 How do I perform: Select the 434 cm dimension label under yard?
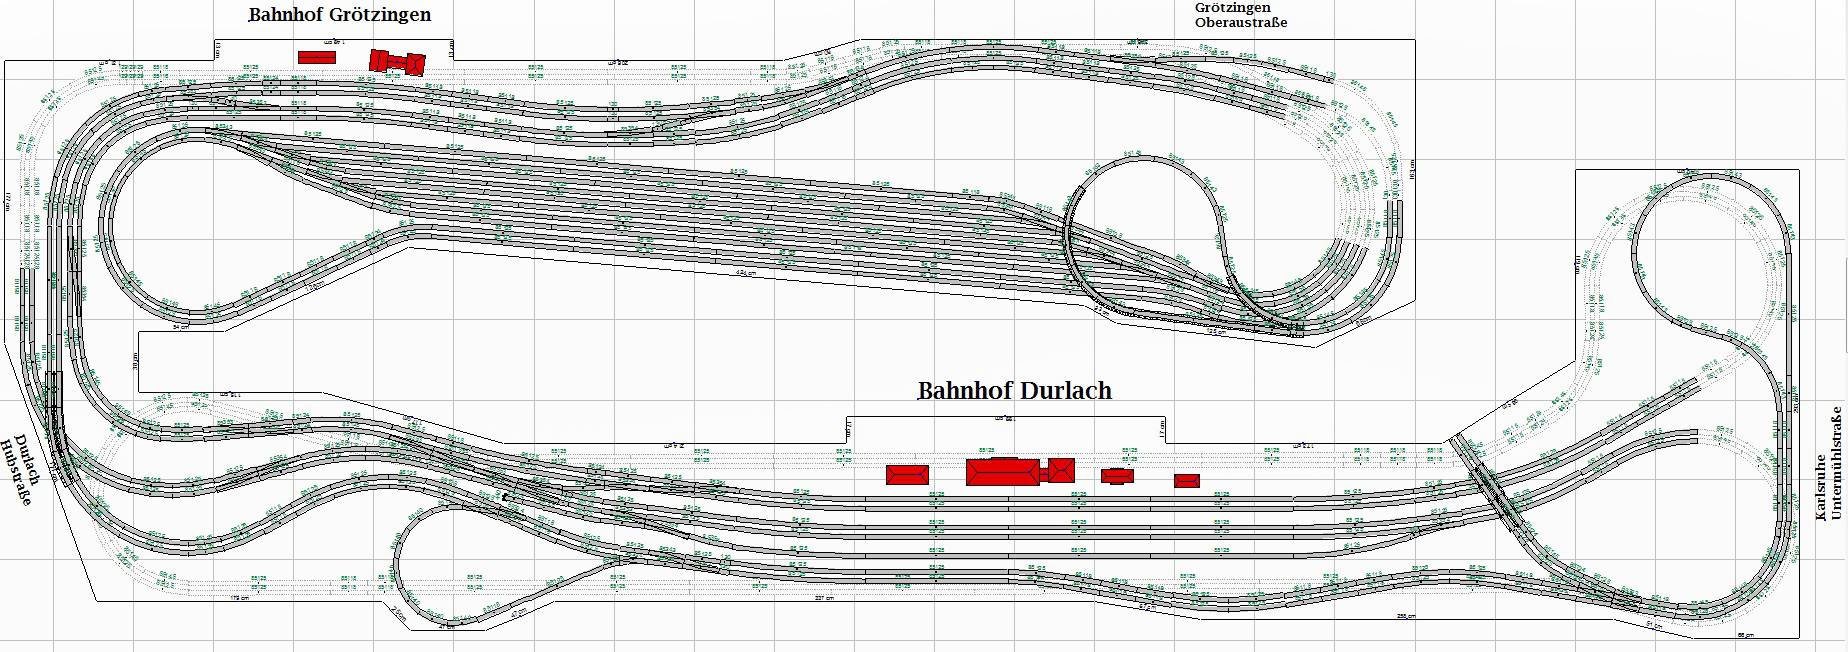coord(745,272)
